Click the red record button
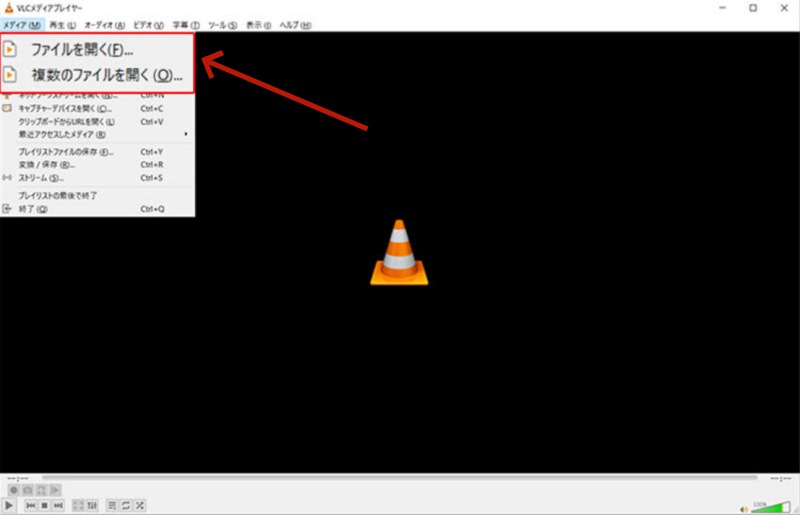Image resolution: width=800 pixels, height=515 pixels. [x=14, y=490]
